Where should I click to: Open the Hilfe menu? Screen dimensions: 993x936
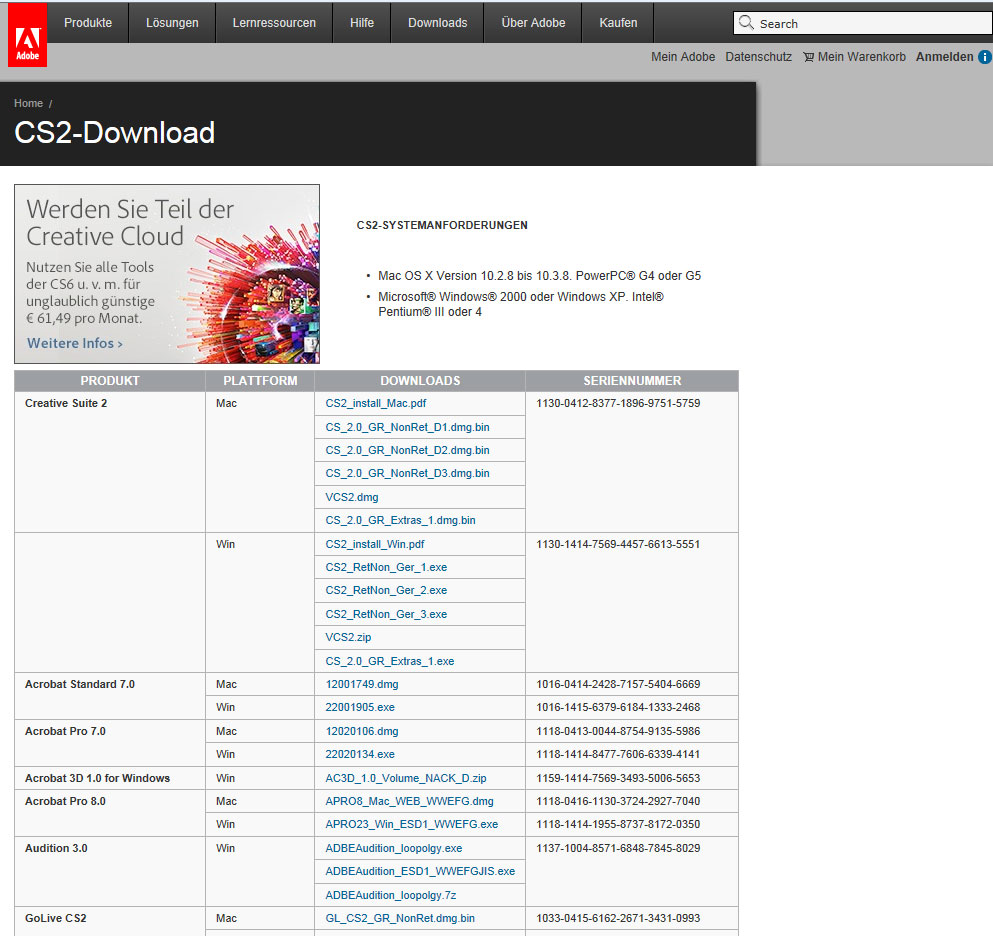coord(362,23)
